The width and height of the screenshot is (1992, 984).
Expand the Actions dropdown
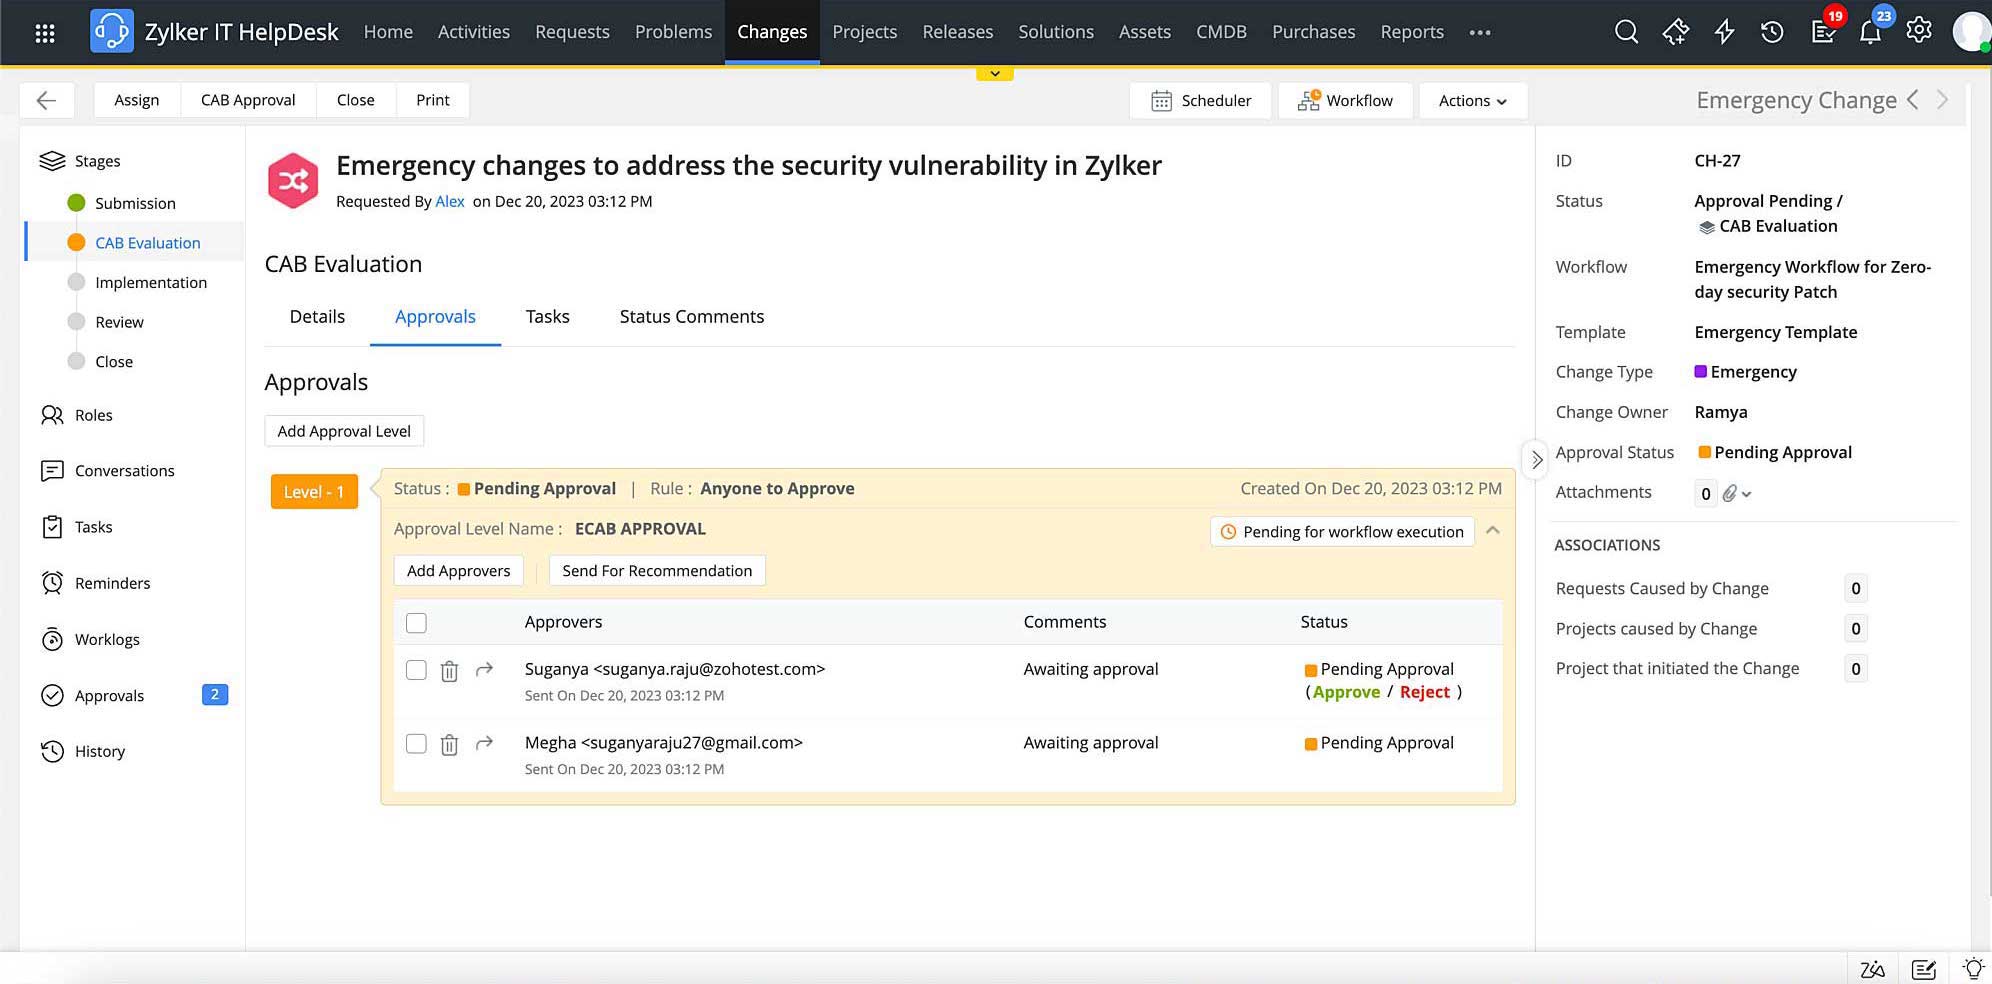1472,100
